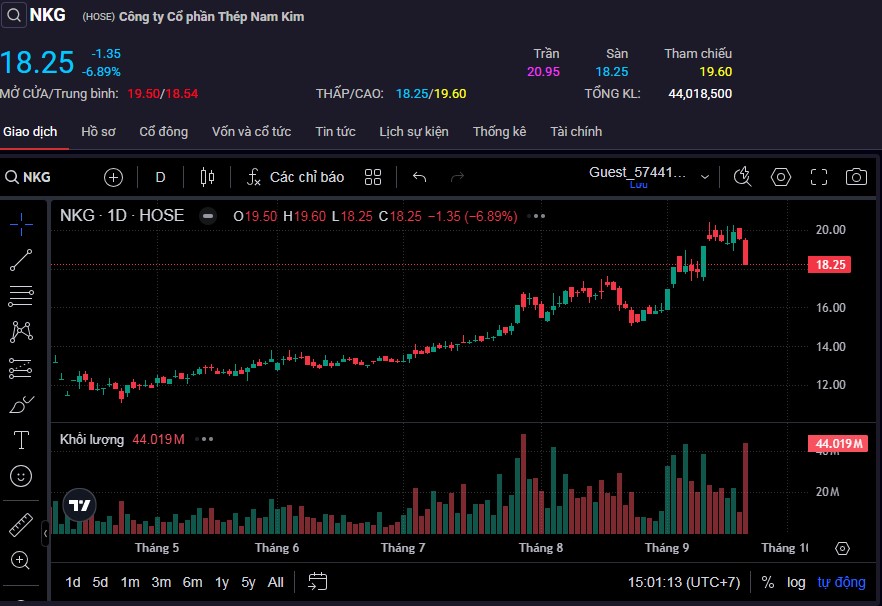
Task: Select the ruler measure tool
Action: [21, 525]
